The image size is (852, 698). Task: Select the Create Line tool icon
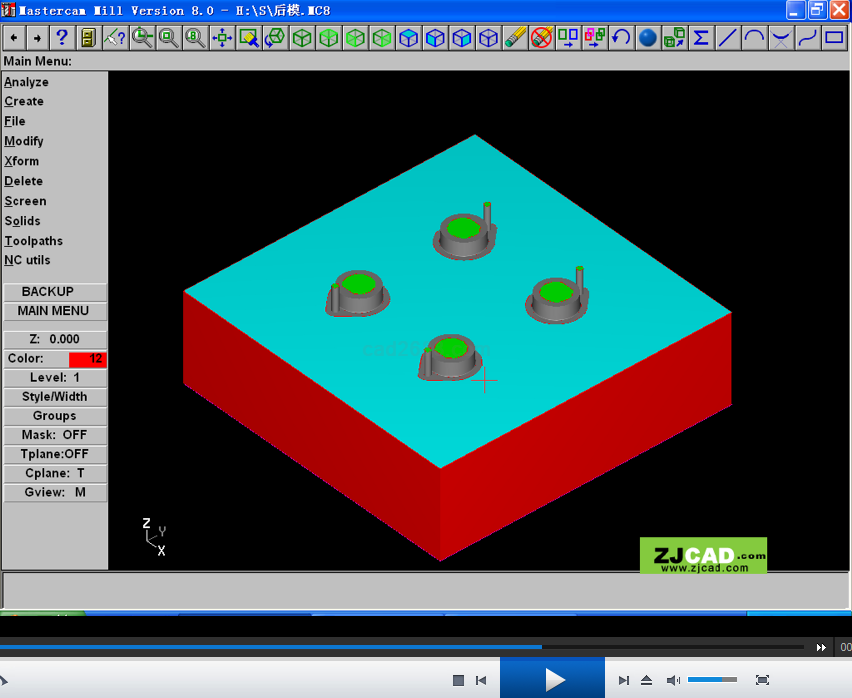(728, 38)
